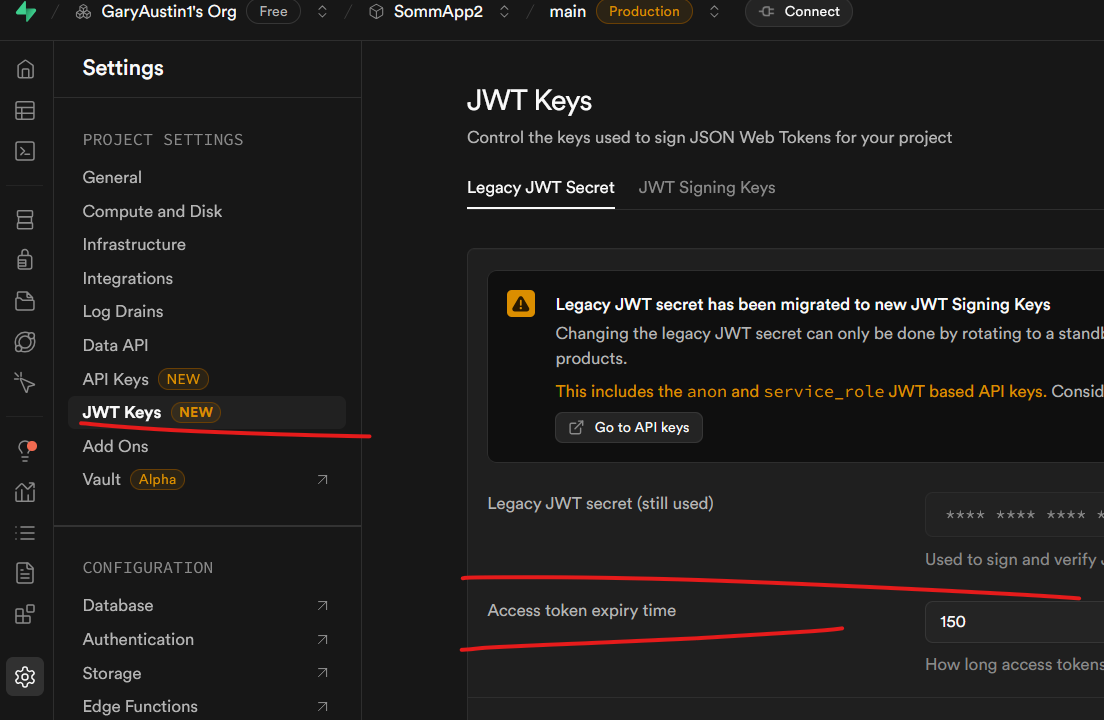This screenshot has width=1104, height=720.
Task: Open Project Settings gear icon
Action: click(x=25, y=676)
